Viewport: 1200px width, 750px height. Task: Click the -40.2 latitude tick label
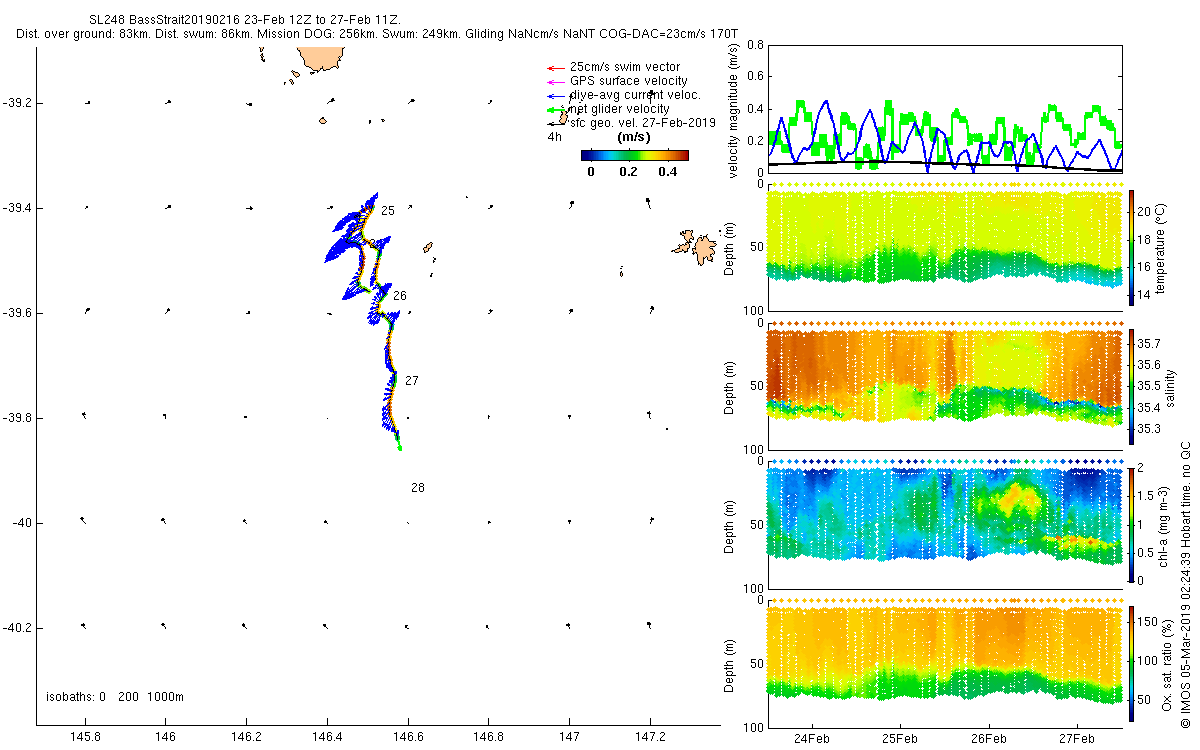(x=17, y=628)
